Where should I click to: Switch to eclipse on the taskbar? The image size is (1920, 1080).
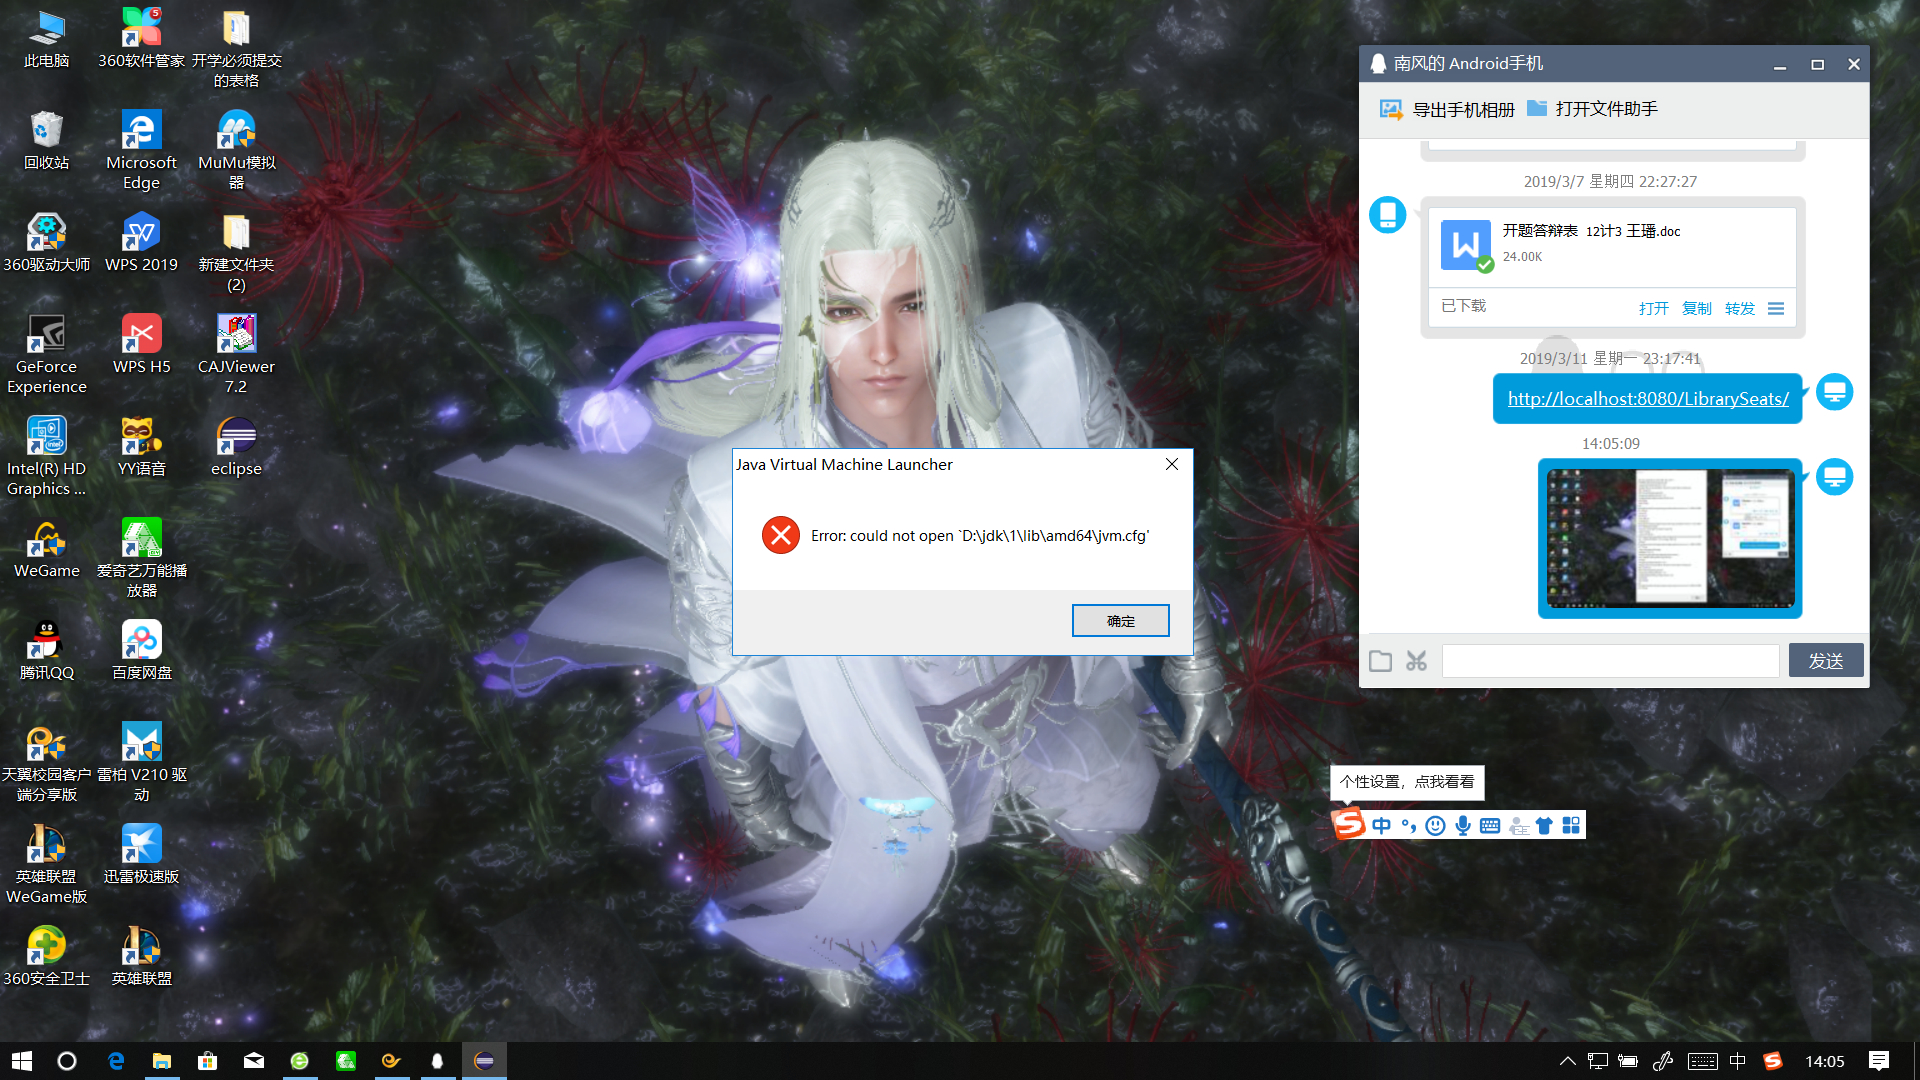click(484, 1061)
